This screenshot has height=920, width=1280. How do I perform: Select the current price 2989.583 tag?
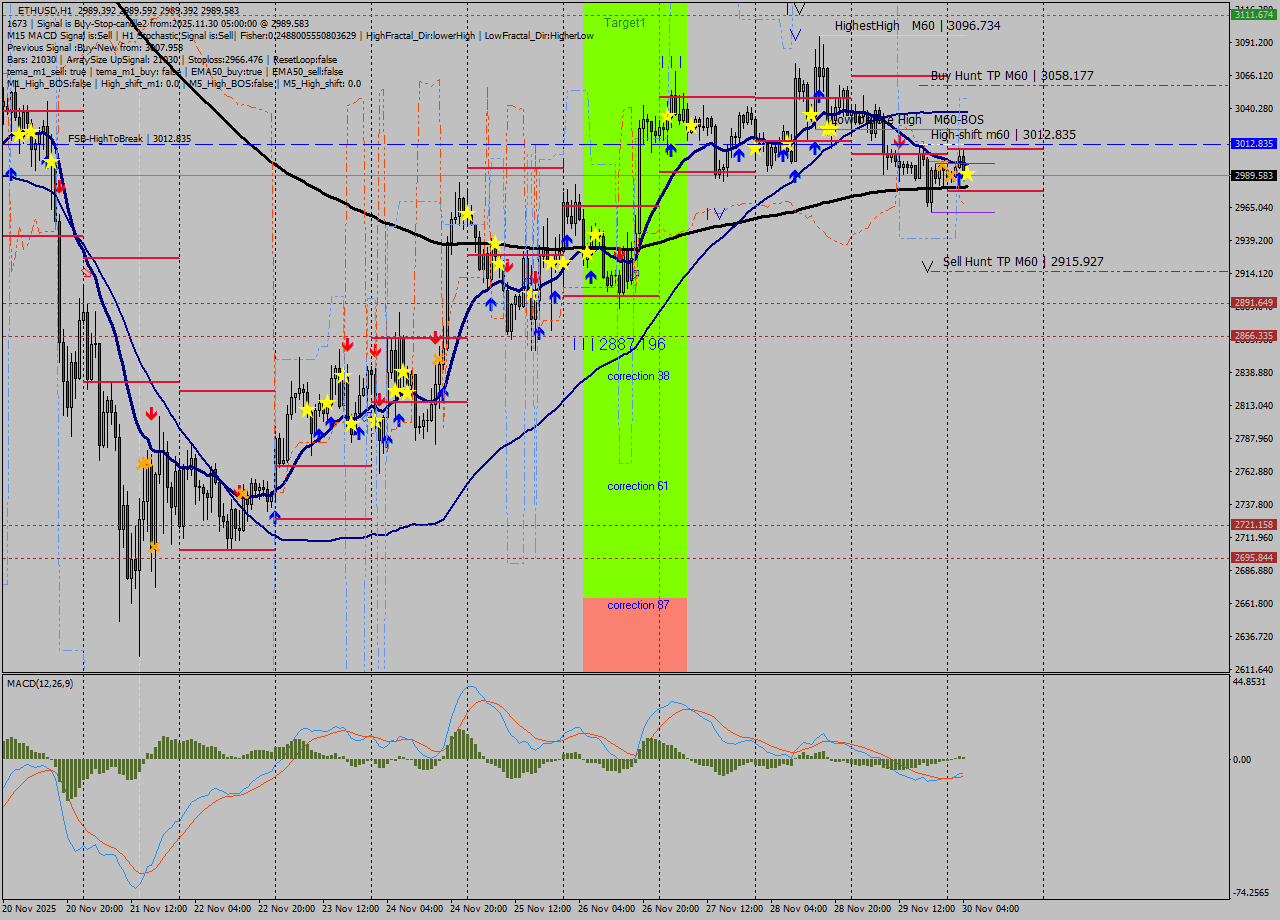tap(1253, 176)
